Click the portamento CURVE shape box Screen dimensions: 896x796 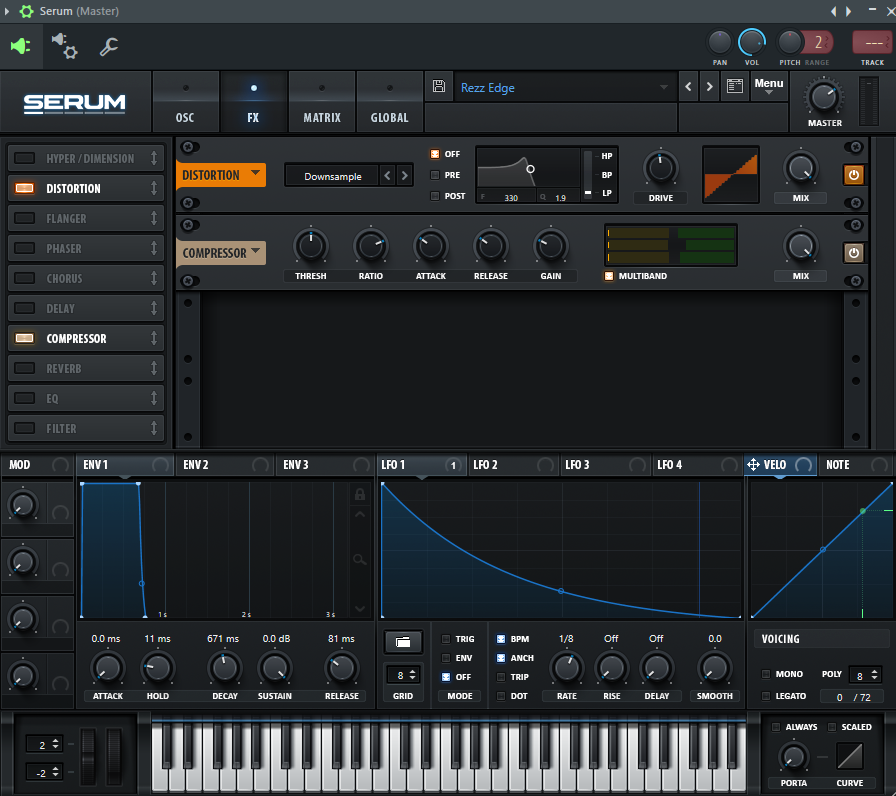click(x=850, y=756)
